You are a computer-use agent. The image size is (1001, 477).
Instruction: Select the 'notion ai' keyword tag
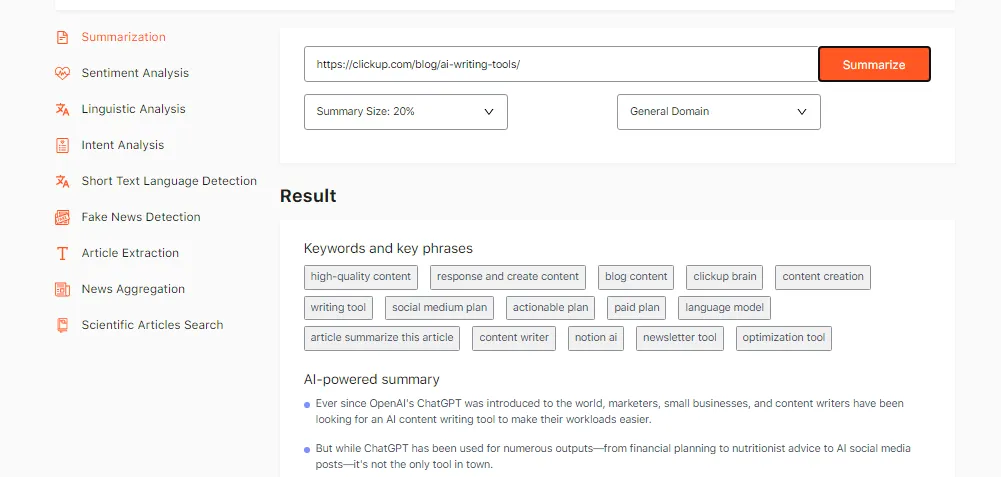pos(596,338)
